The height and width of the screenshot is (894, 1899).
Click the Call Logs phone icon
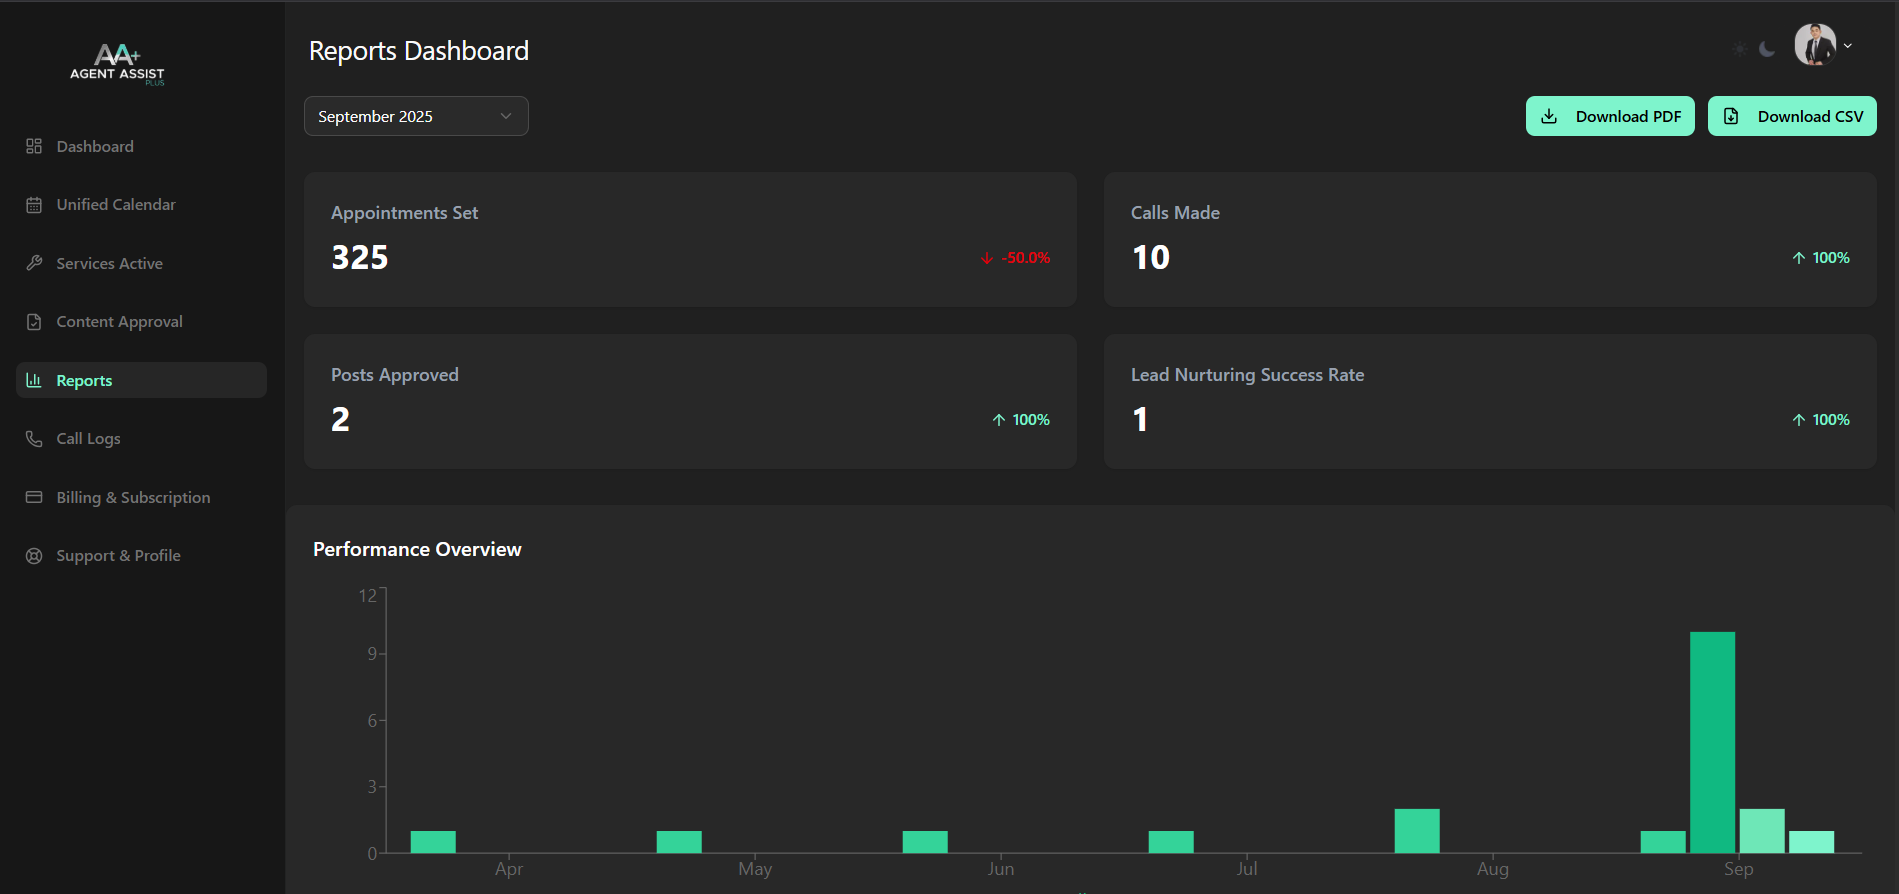click(34, 439)
